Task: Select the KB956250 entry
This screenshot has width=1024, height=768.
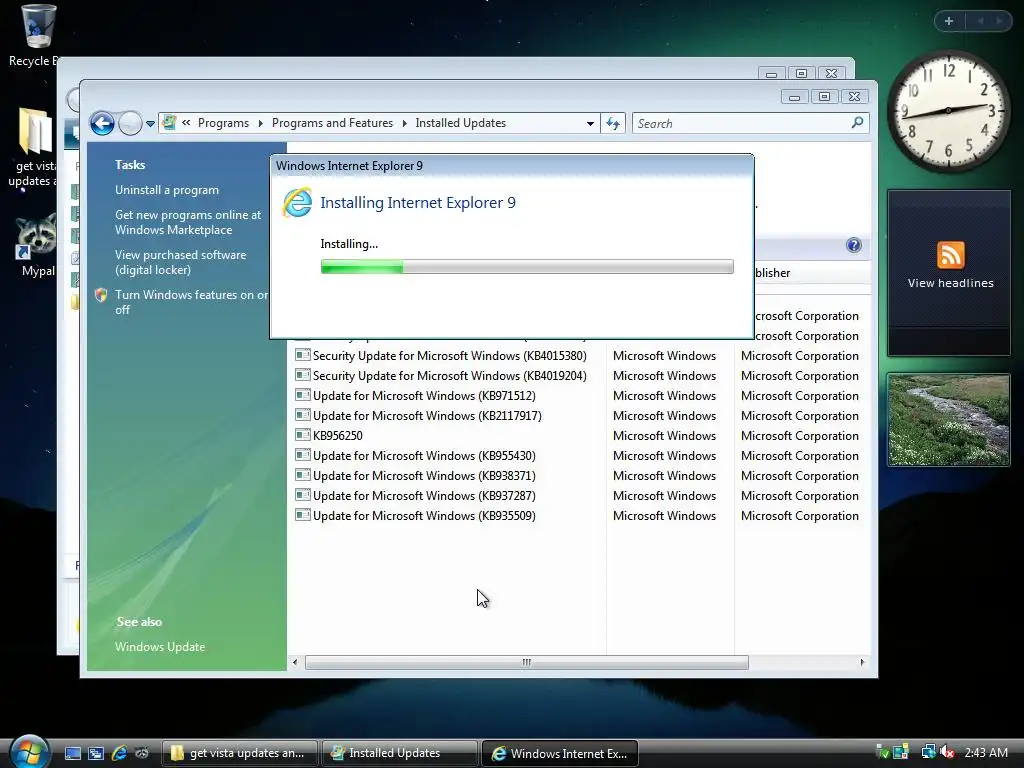Action: coord(577,436)
